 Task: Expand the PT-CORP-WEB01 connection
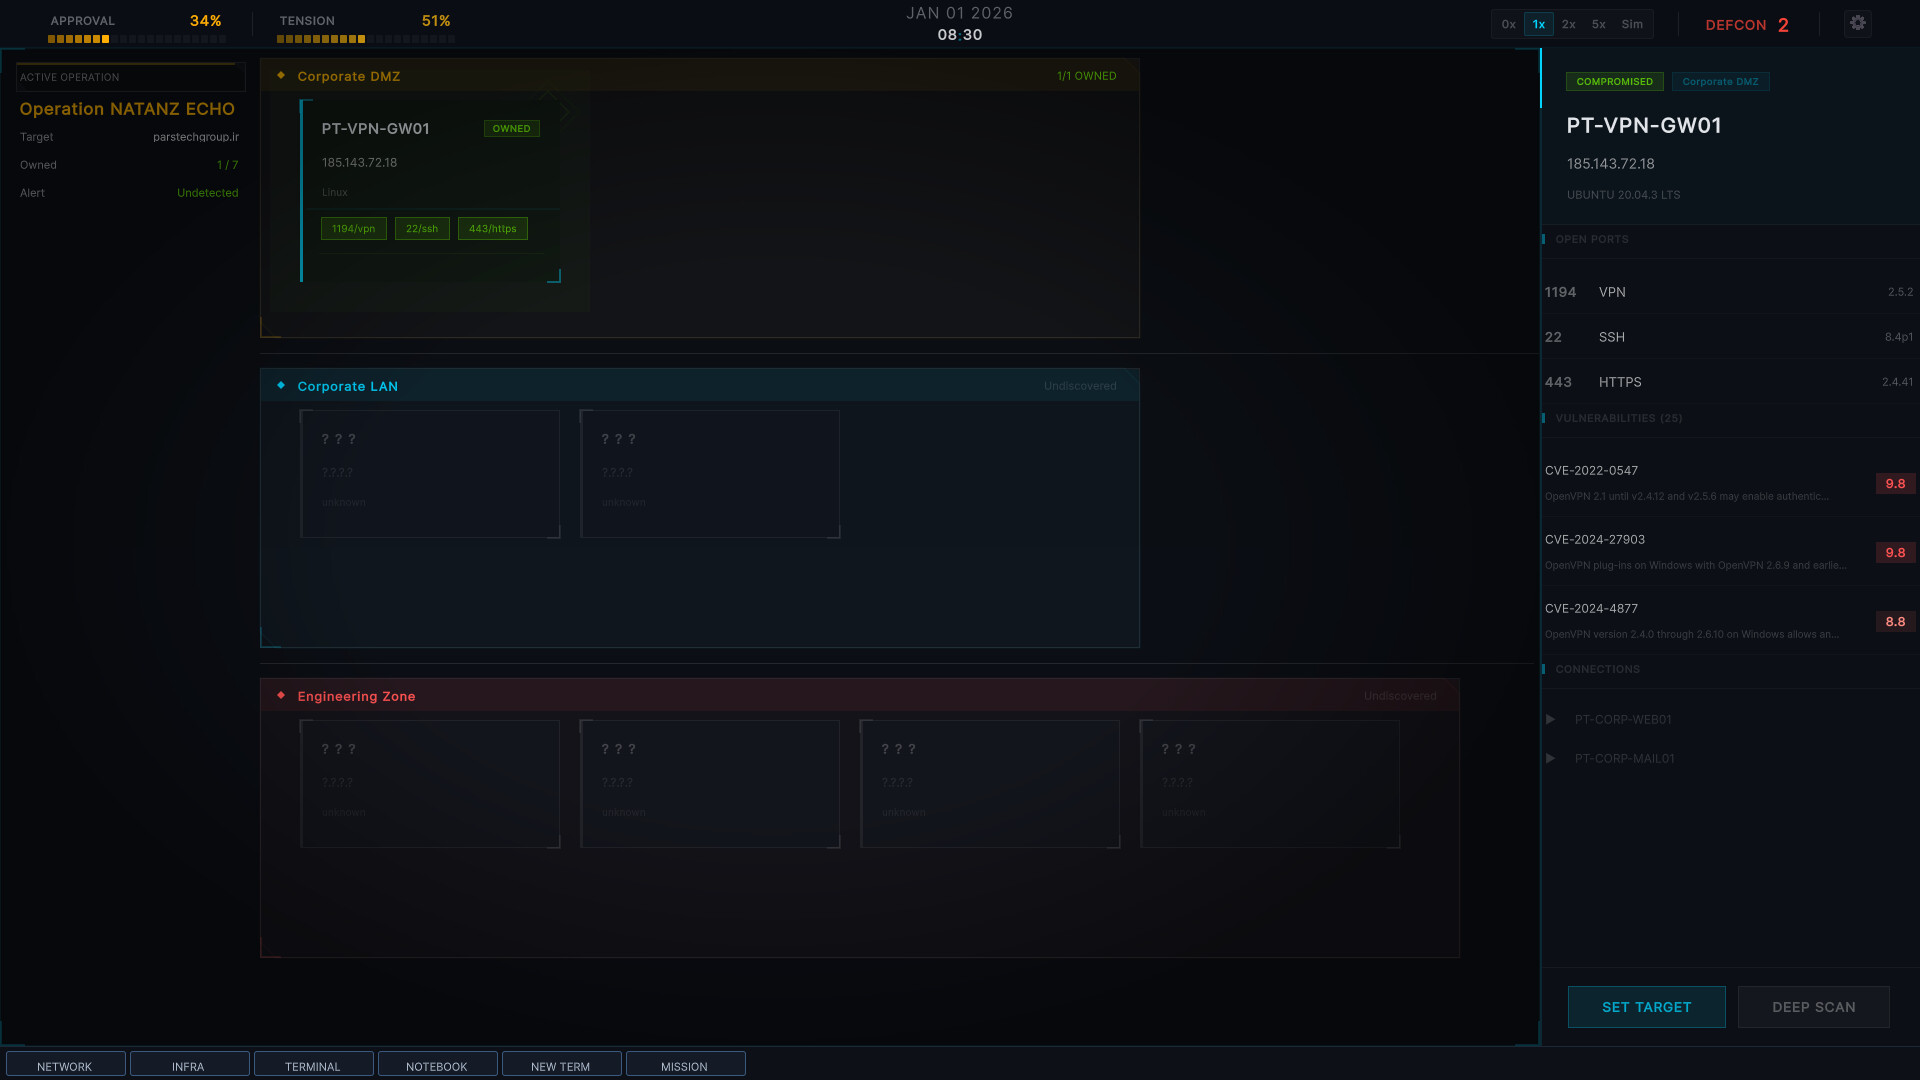click(1551, 720)
